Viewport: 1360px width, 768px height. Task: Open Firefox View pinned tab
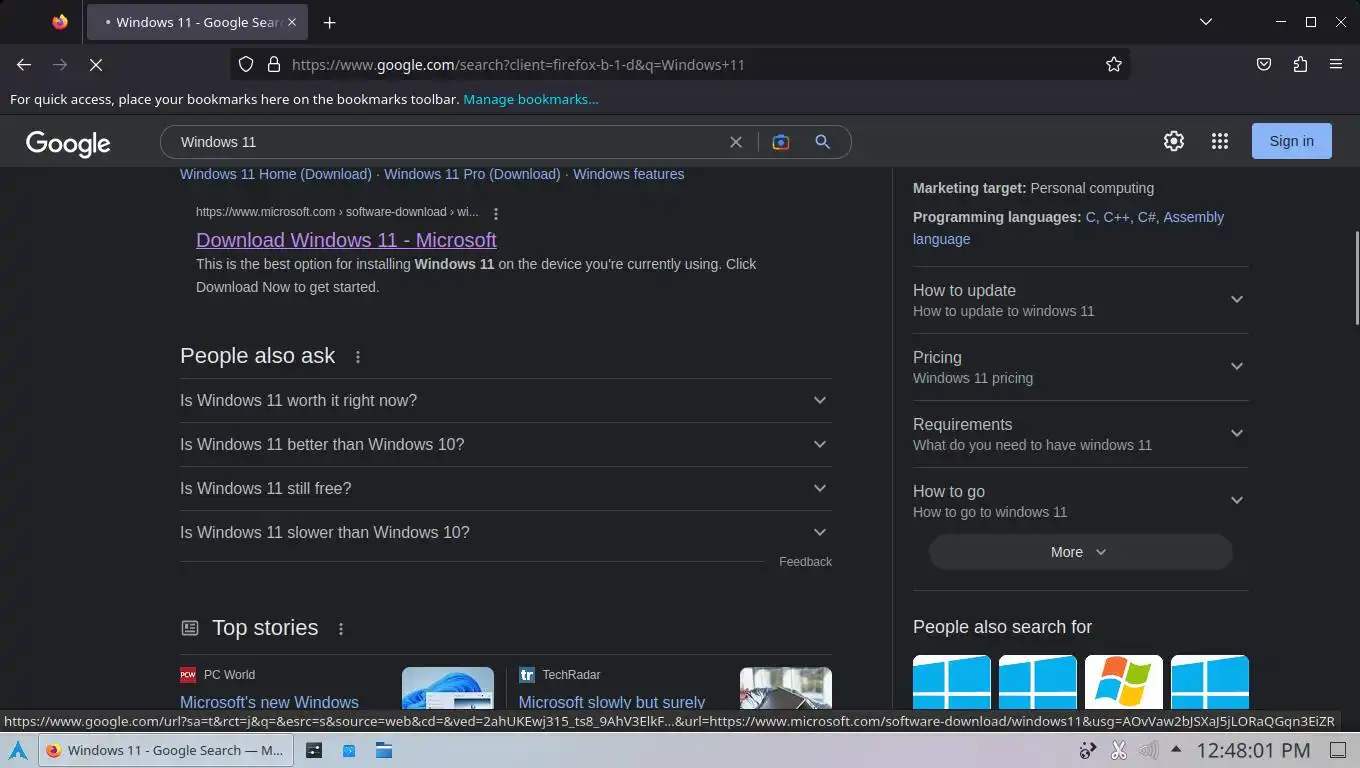tap(60, 22)
